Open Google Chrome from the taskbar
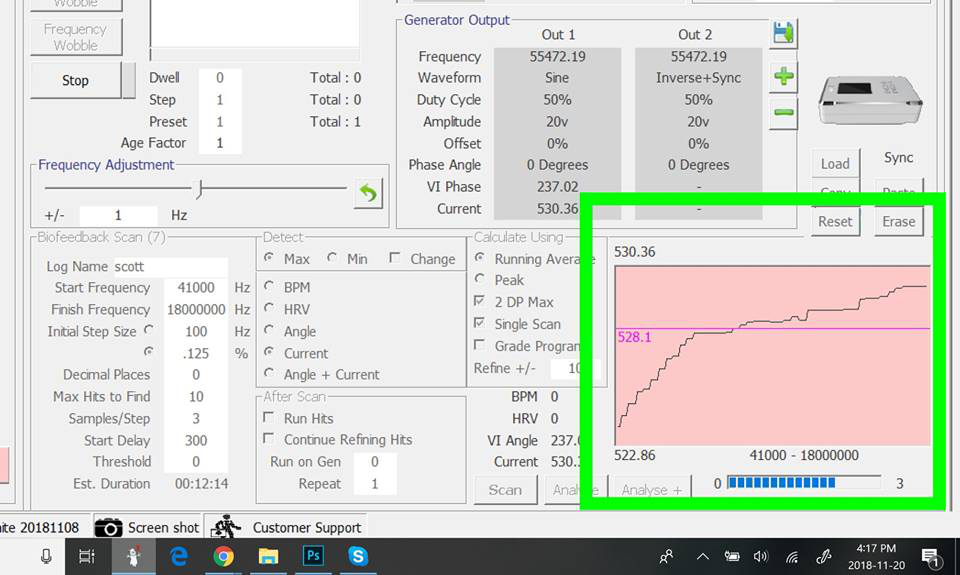This screenshot has width=960, height=575. click(223, 556)
